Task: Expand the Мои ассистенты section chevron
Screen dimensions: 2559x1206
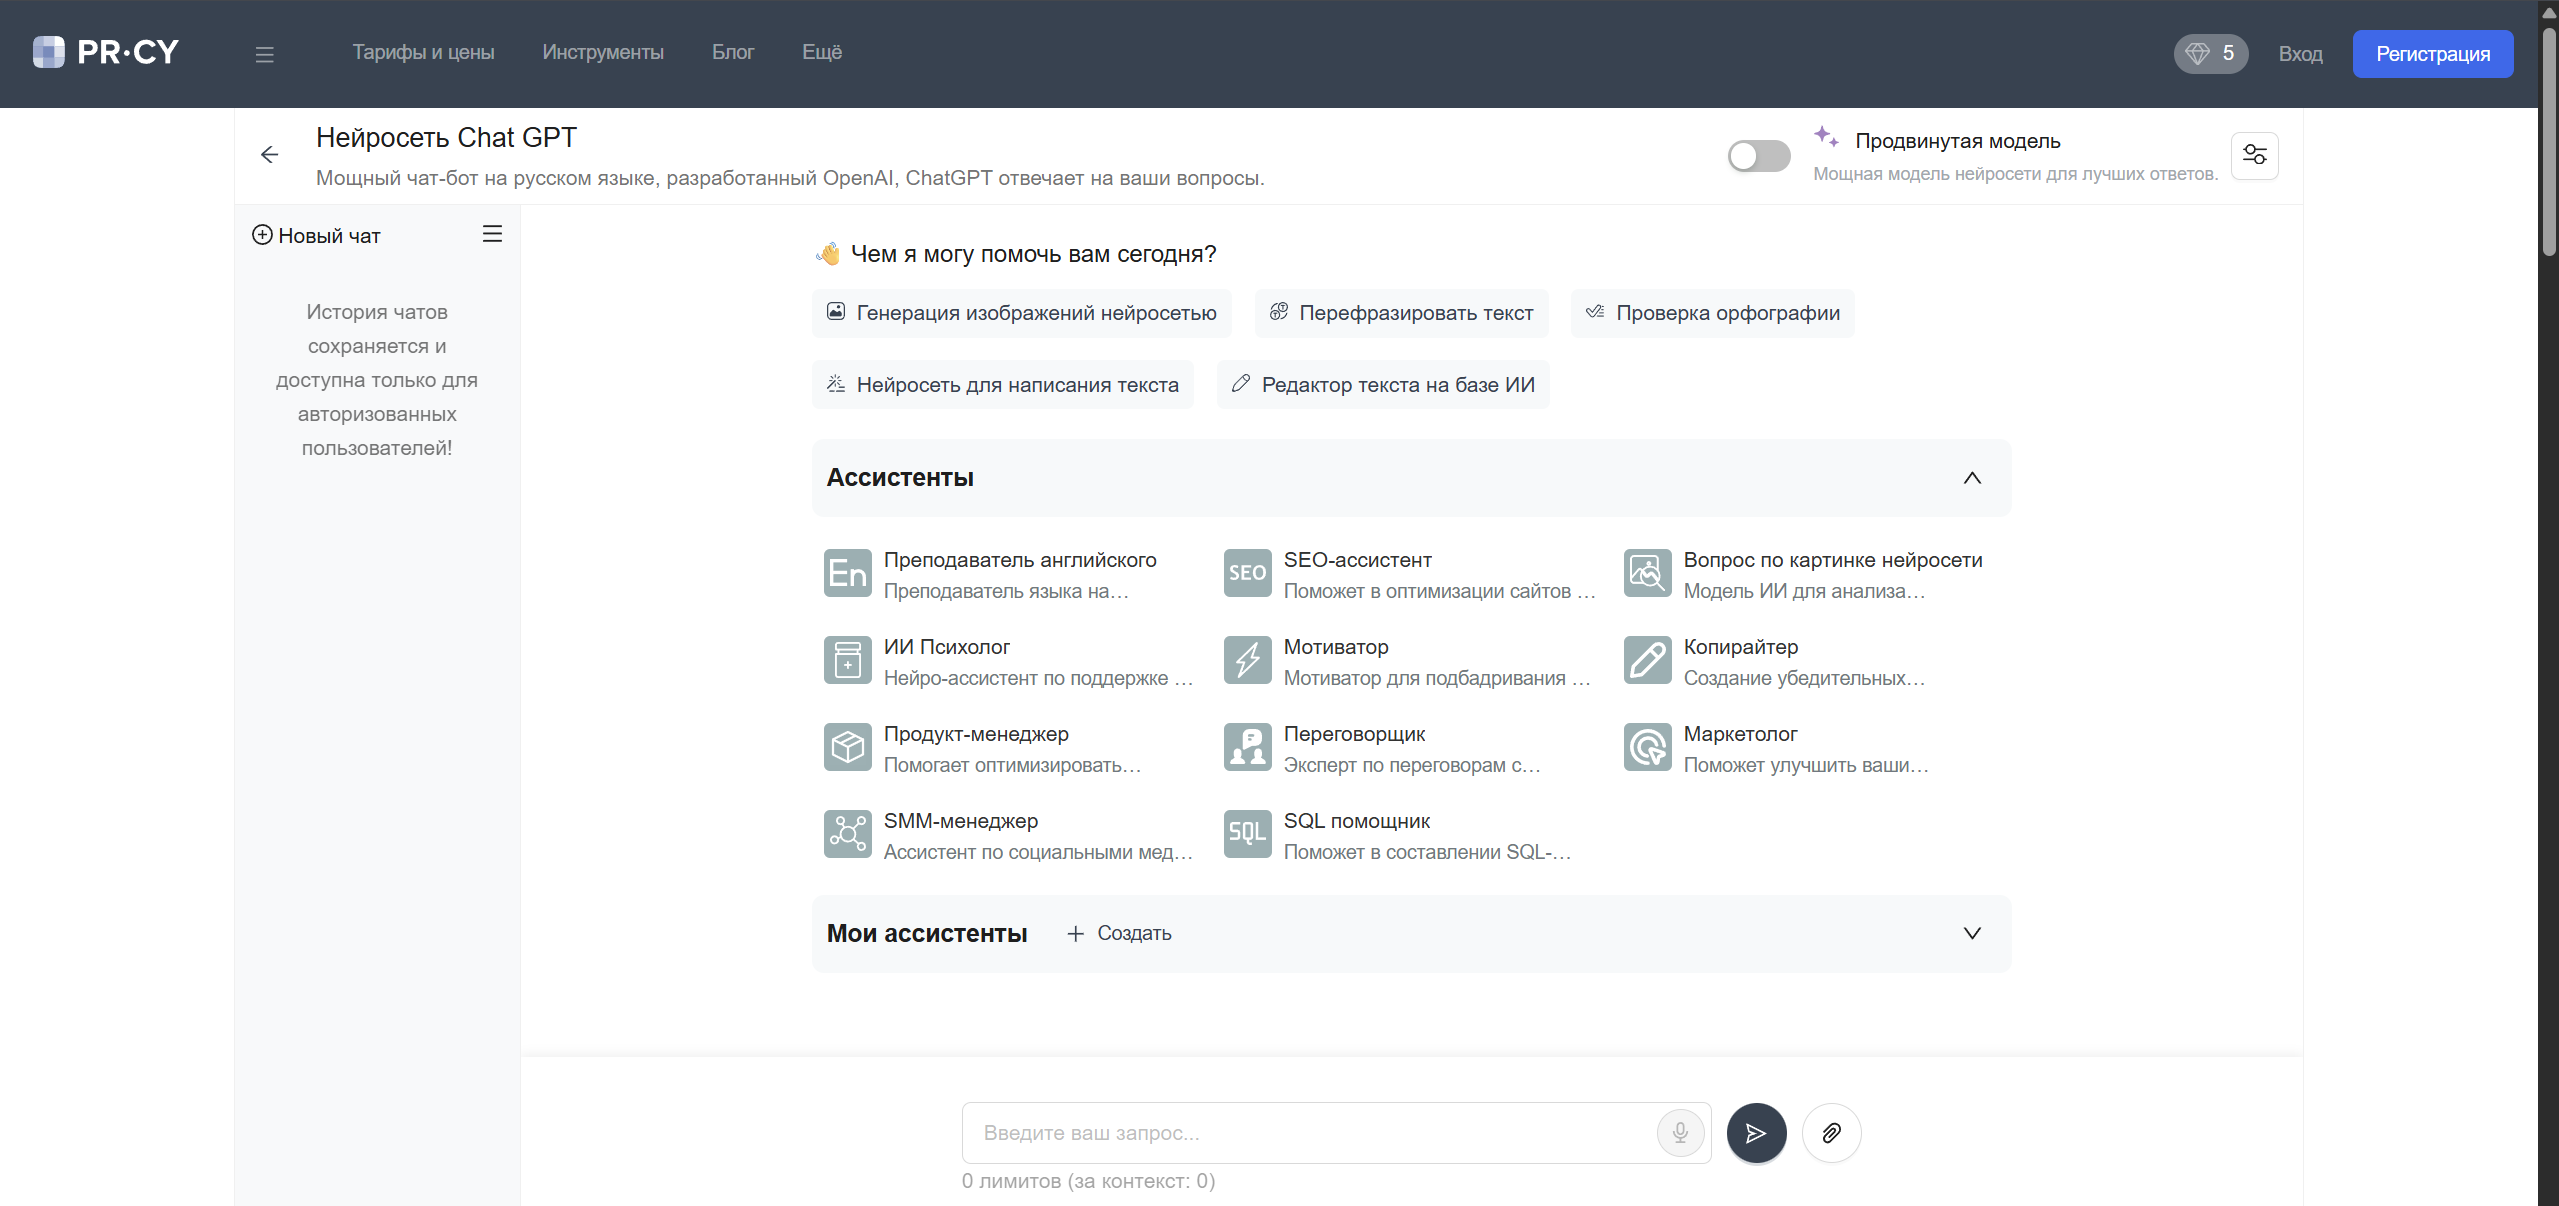Action: tap(1971, 933)
